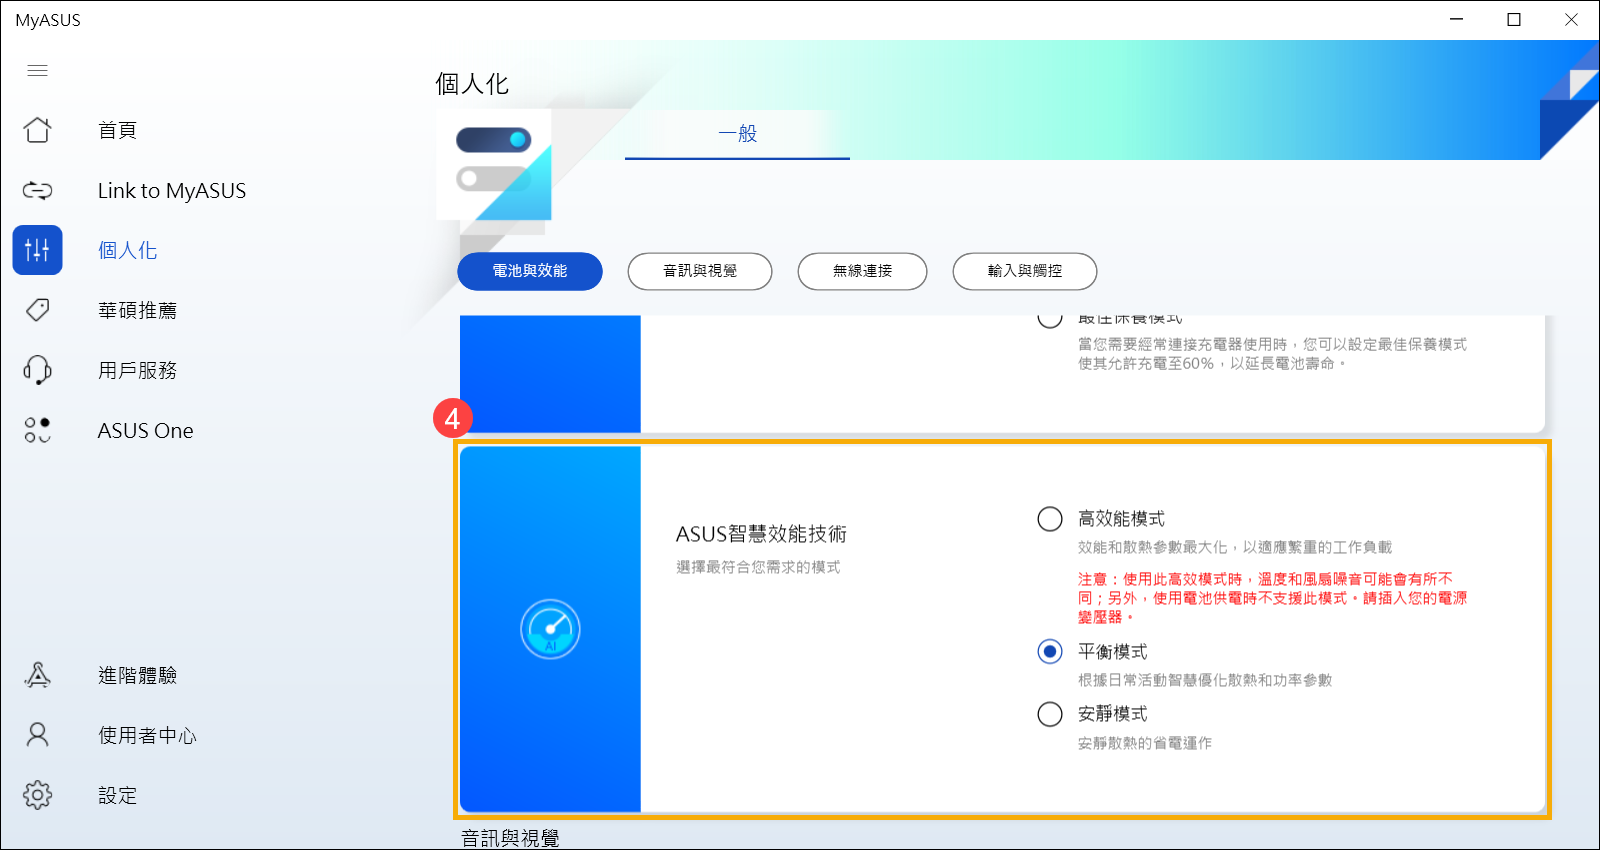The height and width of the screenshot is (850, 1600).
Task: Click the 華碩推薦 tag icon
Action: pyautogui.click(x=37, y=310)
